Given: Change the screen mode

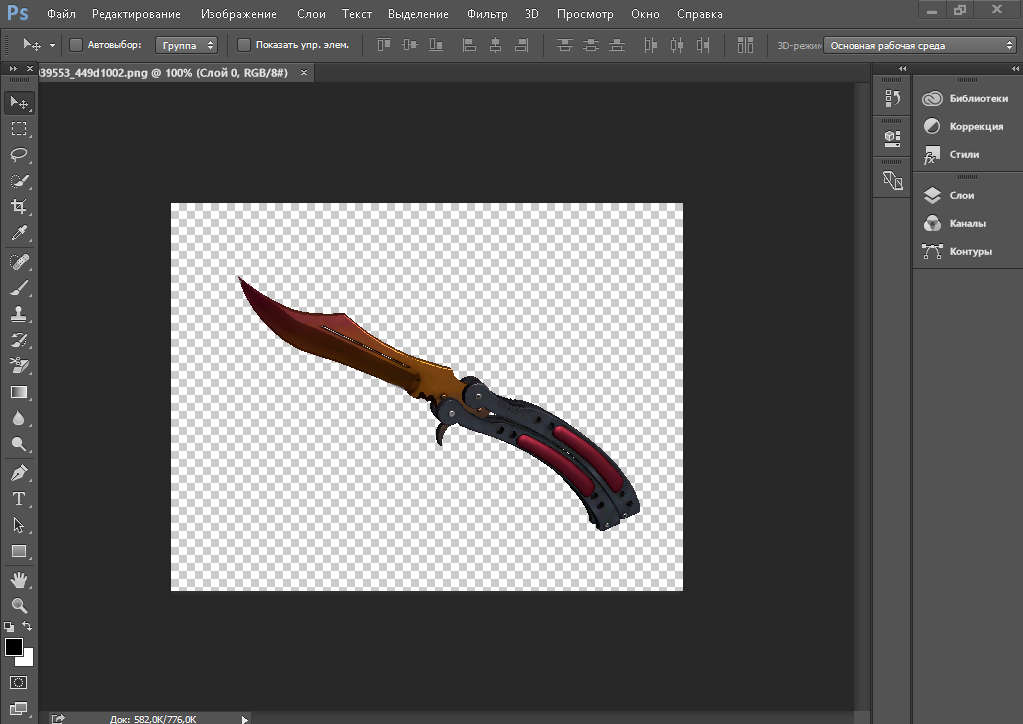Looking at the screenshot, I should click(19, 708).
